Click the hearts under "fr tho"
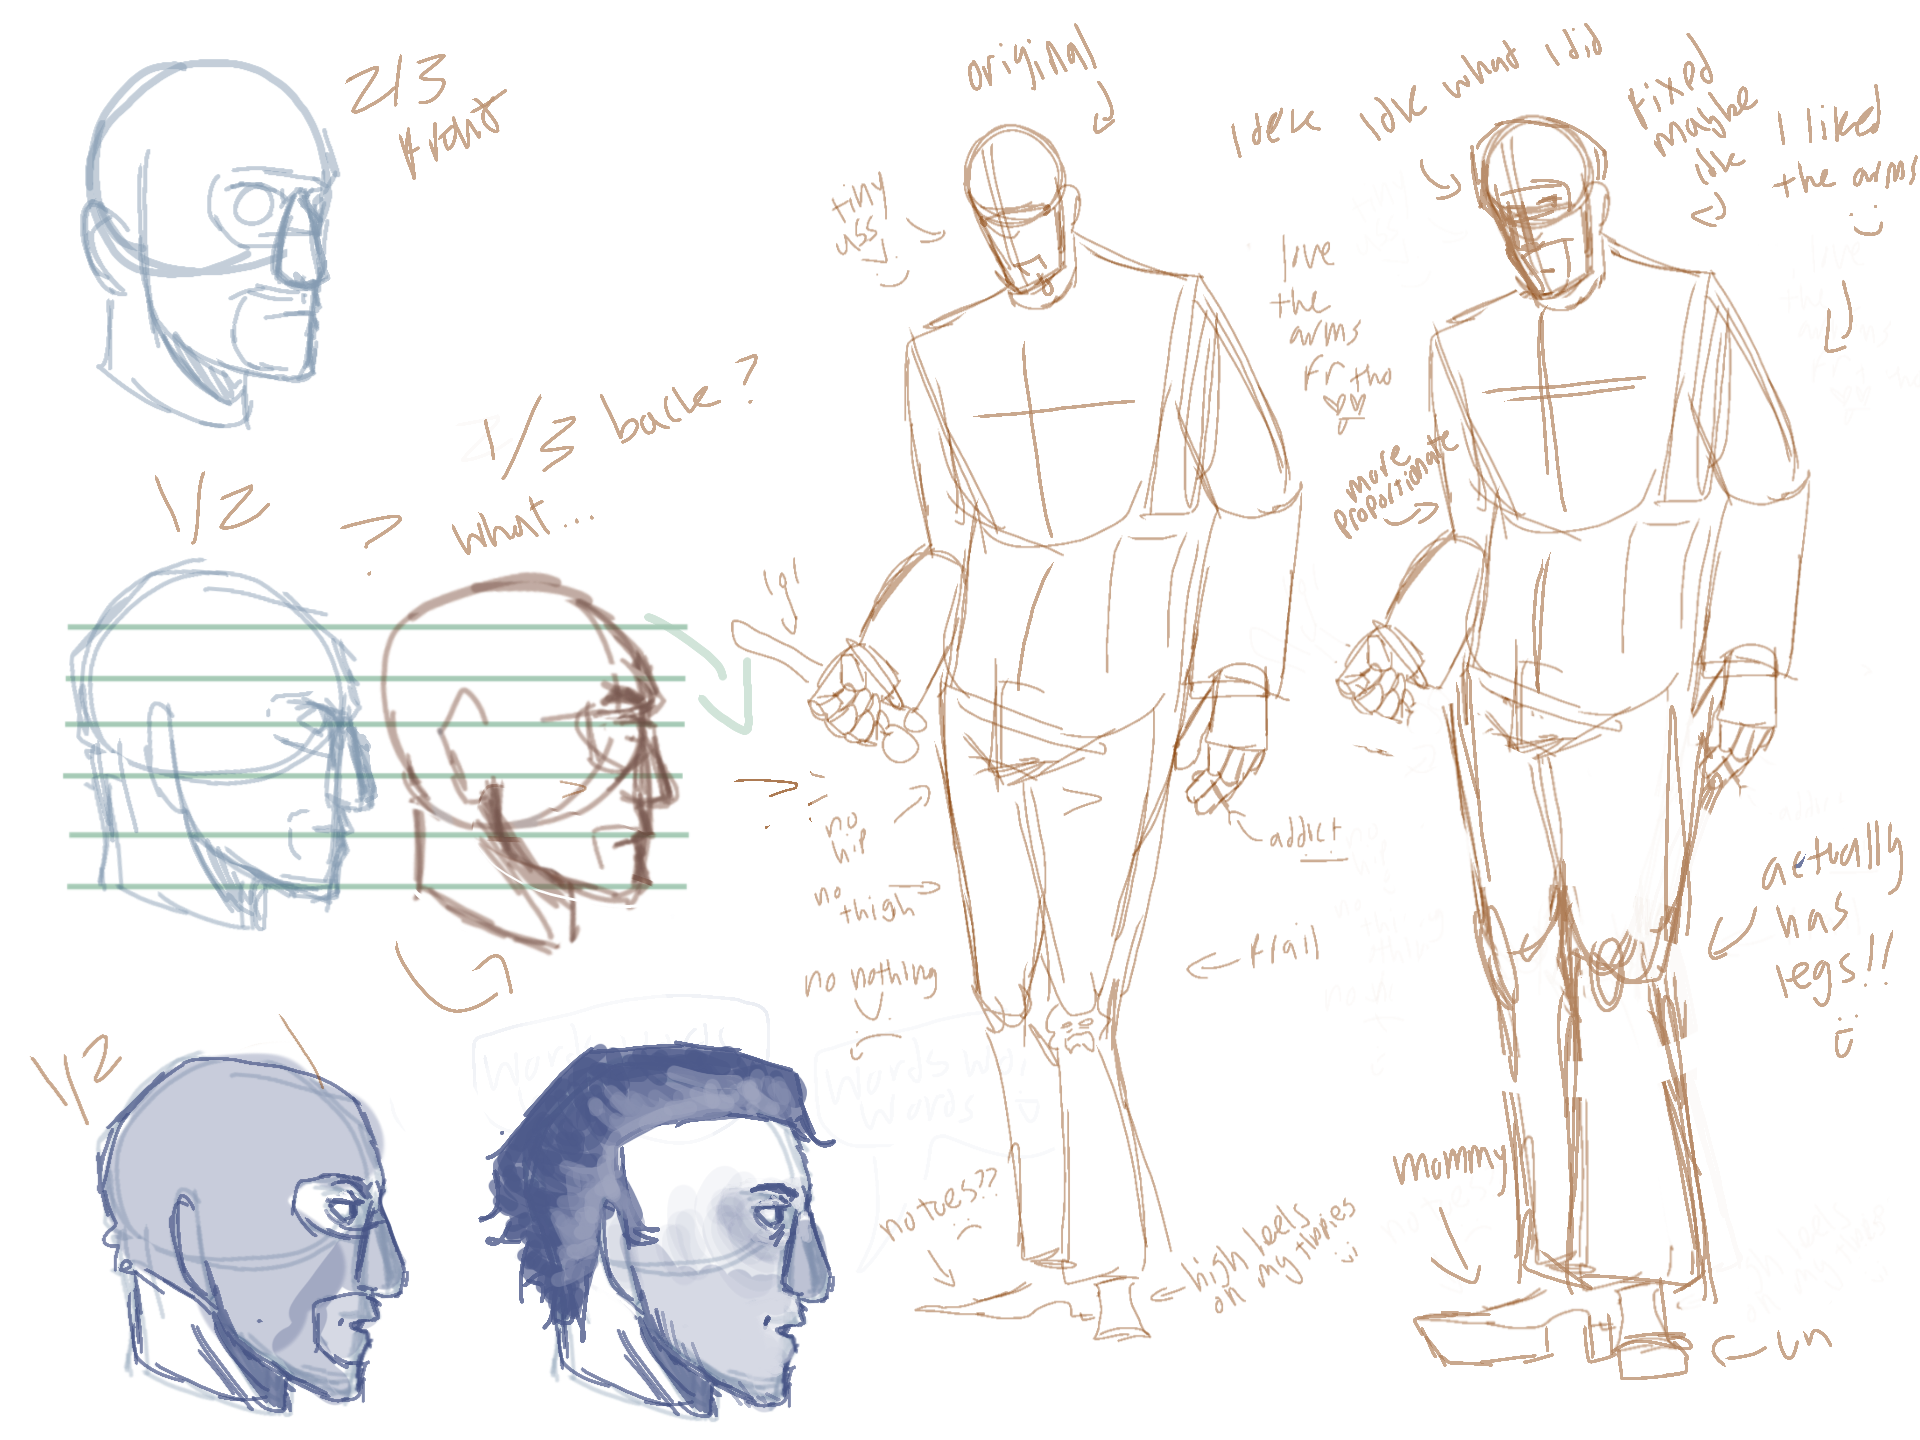The height and width of the screenshot is (1440, 1920). tap(1346, 405)
